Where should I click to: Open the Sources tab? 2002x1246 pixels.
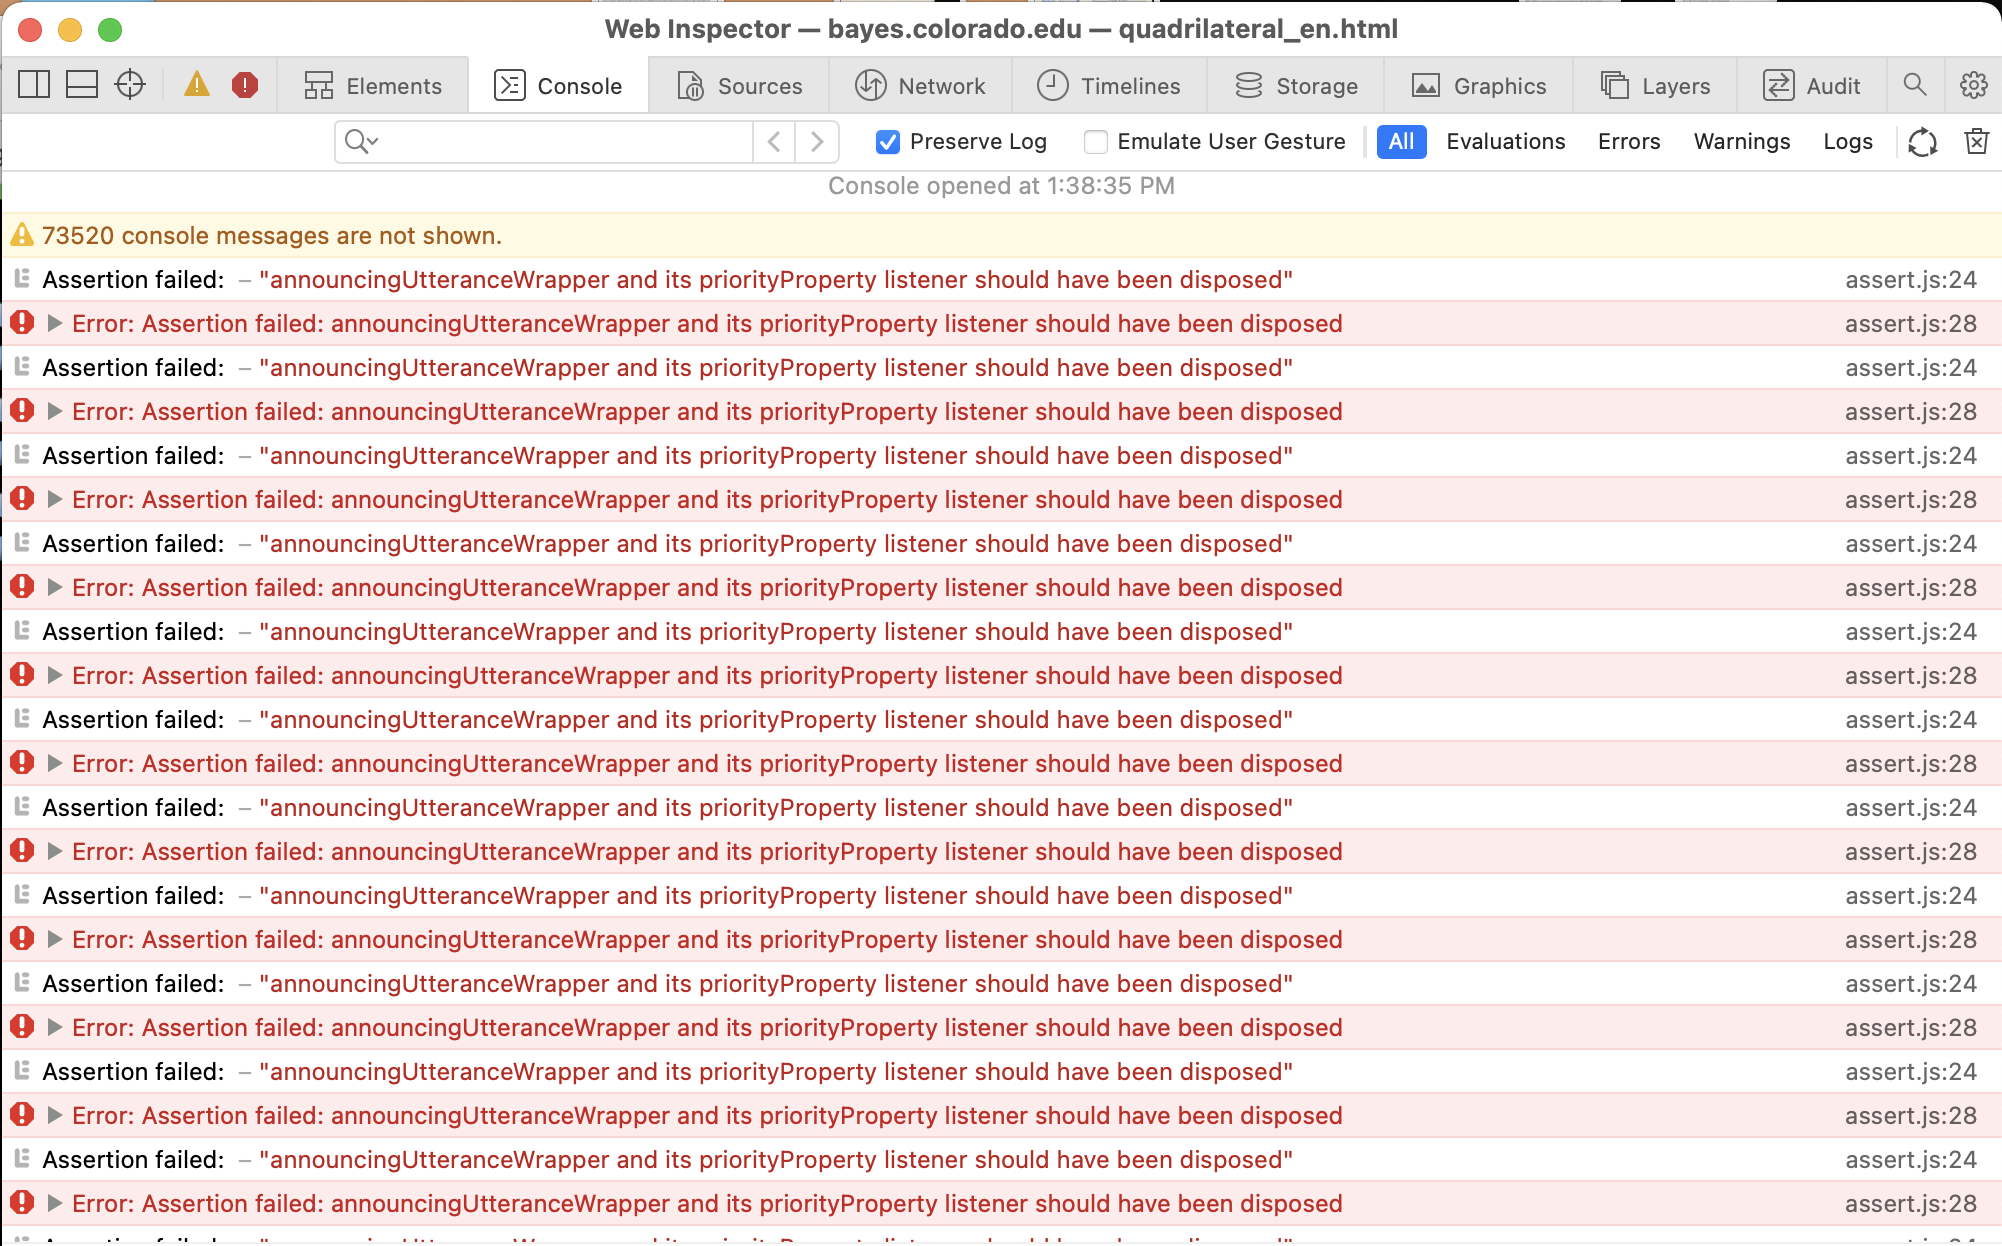(740, 86)
